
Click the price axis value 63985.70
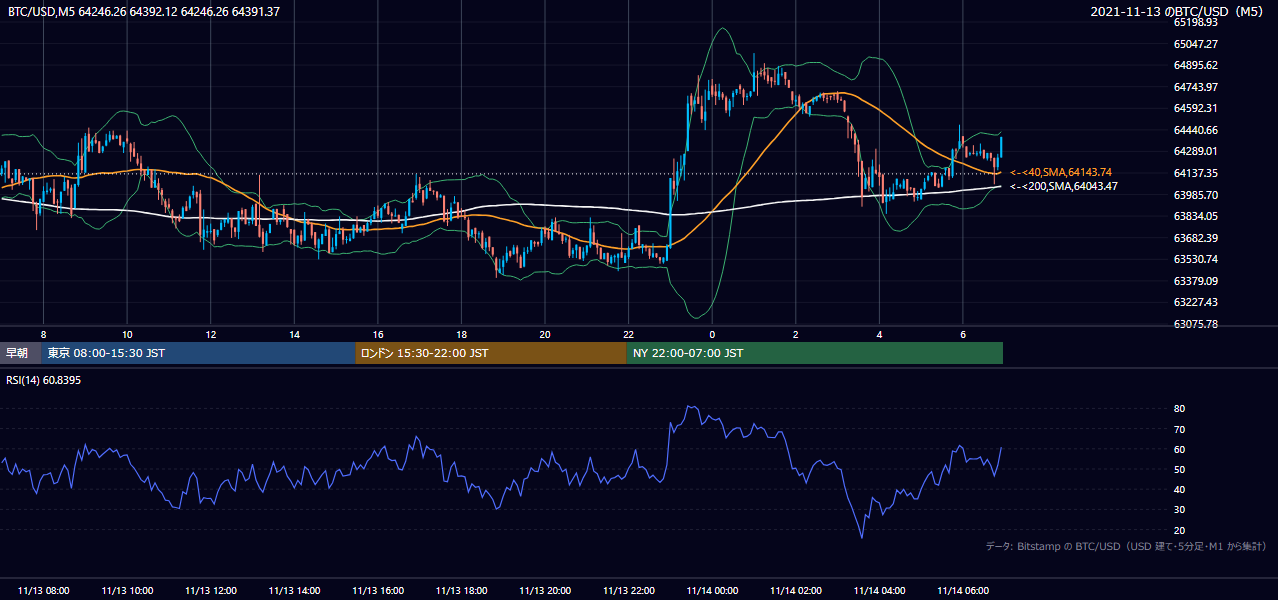click(1195, 194)
